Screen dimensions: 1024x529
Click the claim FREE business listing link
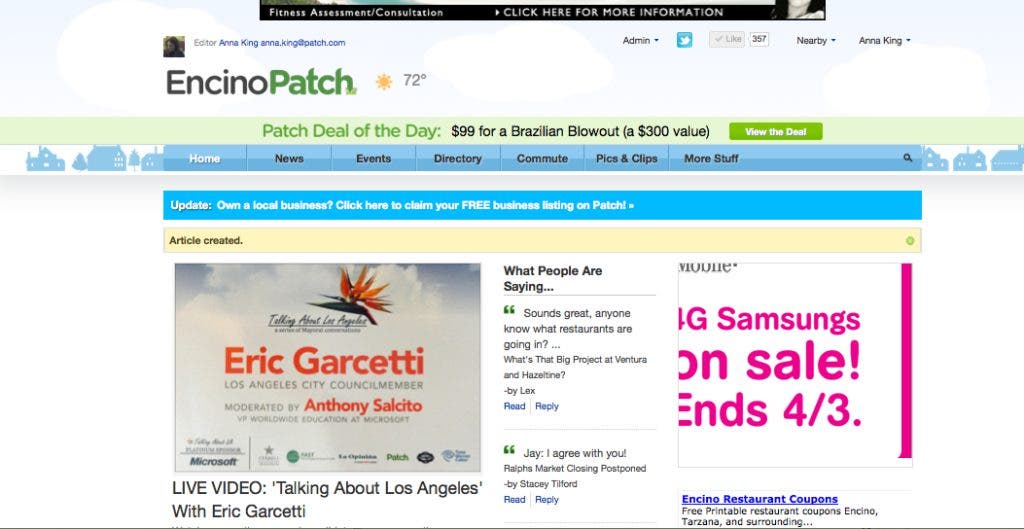click(x=425, y=205)
